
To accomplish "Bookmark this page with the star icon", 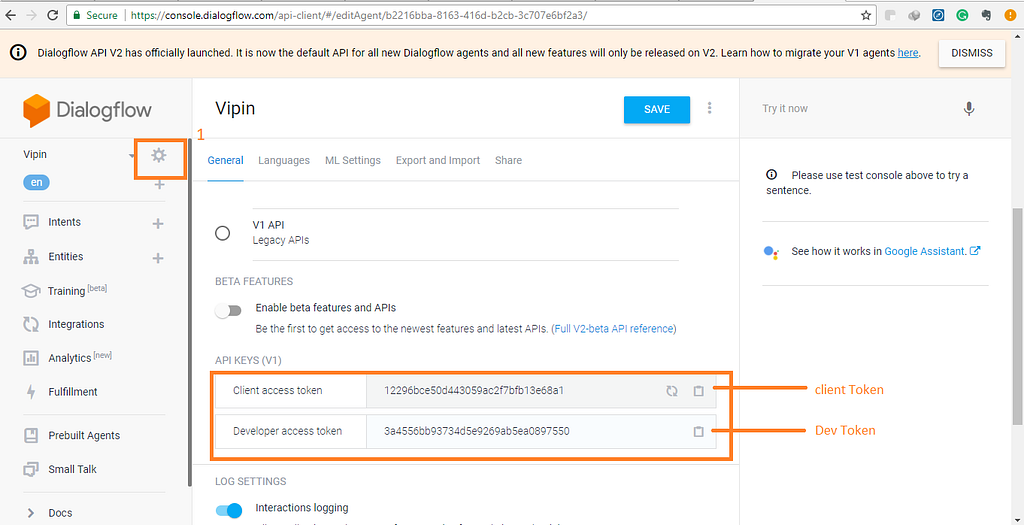I will click(x=866, y=16).
